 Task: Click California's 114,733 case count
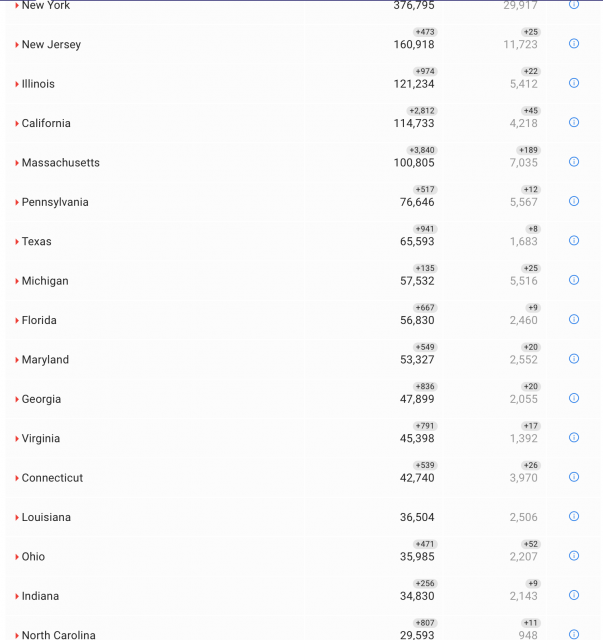[414, 124]
